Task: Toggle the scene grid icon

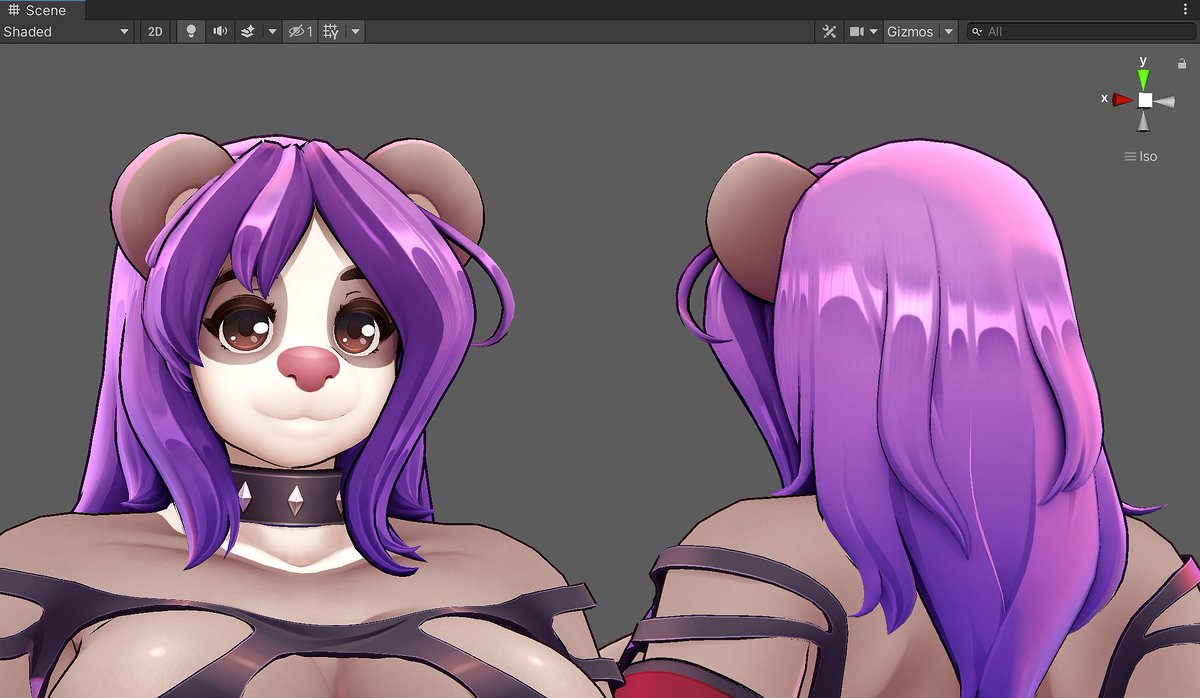Action: pyautogui.click(x=332, y=32)
